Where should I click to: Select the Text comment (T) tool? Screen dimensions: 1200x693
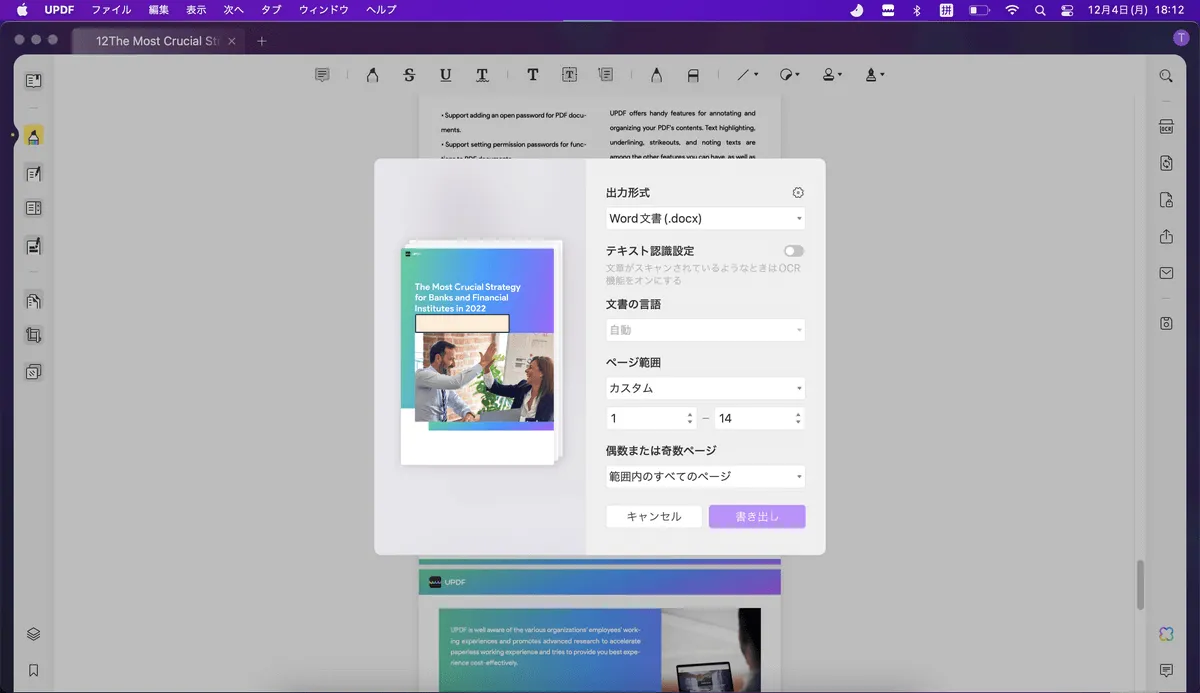point(533,75)
